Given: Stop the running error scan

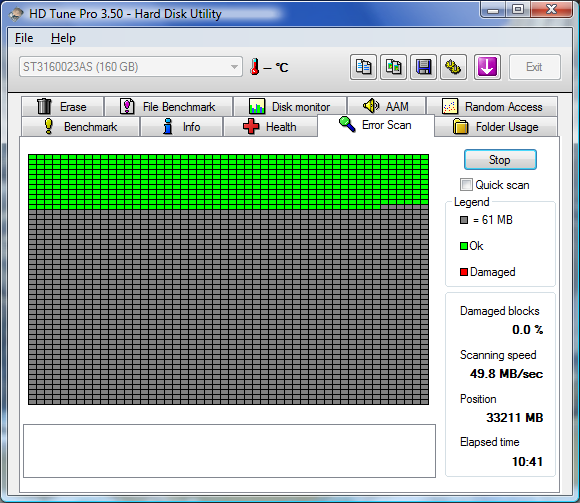Looking at the screenshot, I should 500,160.
